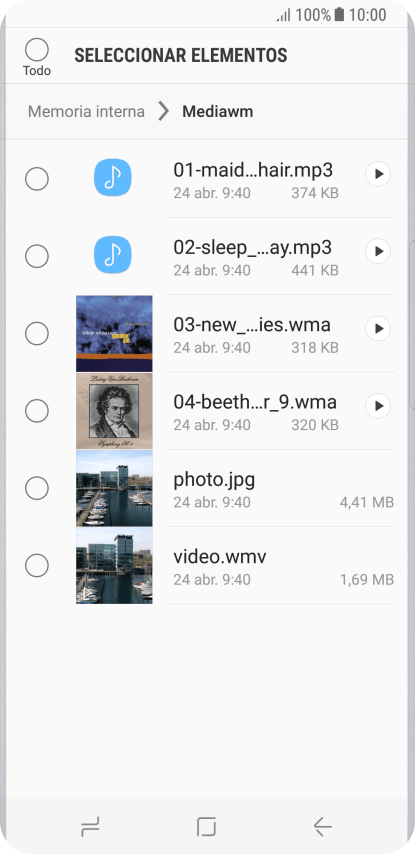
Task: Open the recent apps navigation icon
Action: tap(90, 827)
